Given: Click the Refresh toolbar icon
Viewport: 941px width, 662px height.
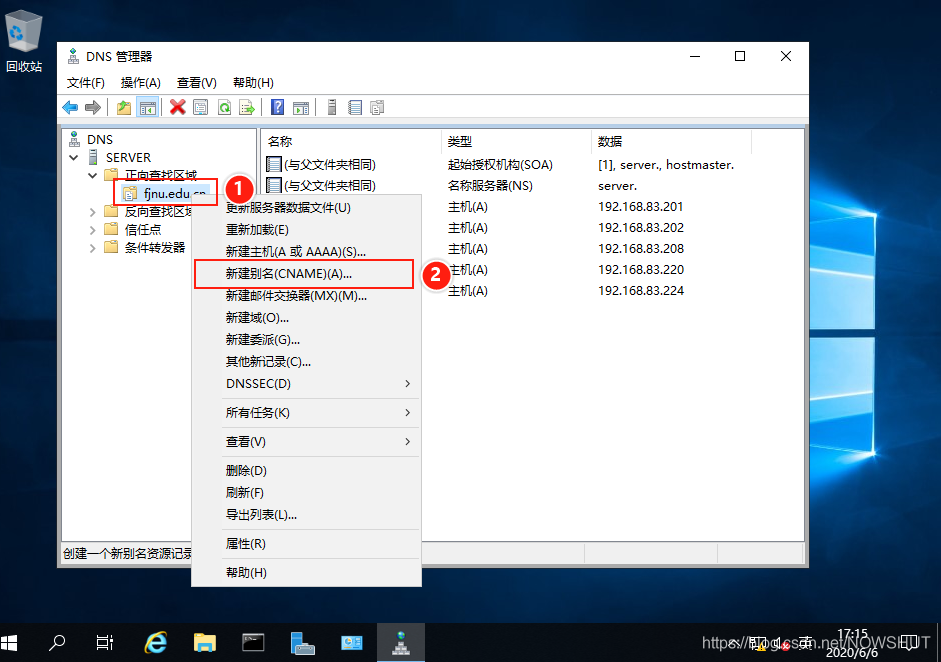Looking at the screenshot, I should click(224, 107).
